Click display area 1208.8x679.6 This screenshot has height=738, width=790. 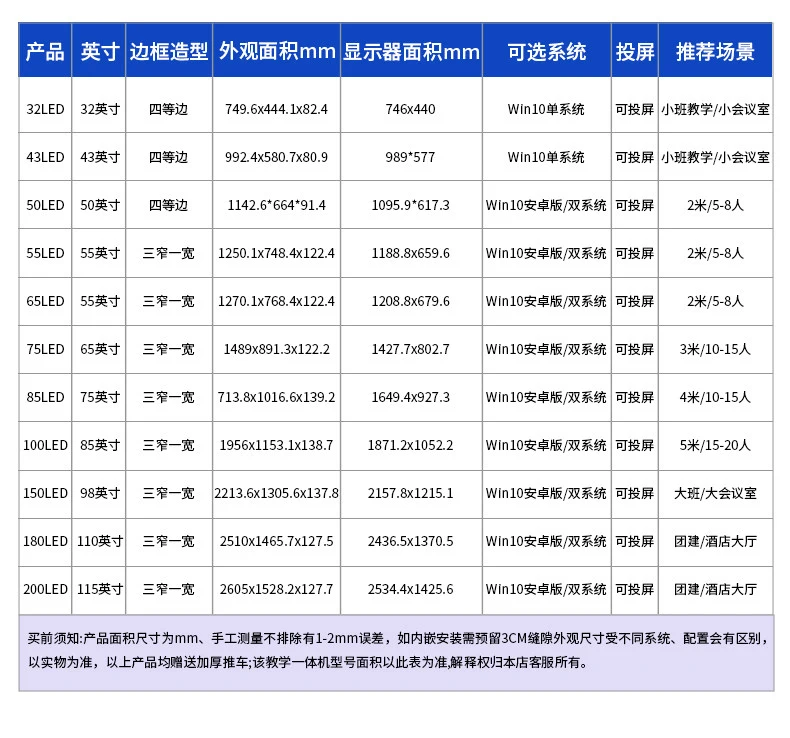(x=411, y=301)
